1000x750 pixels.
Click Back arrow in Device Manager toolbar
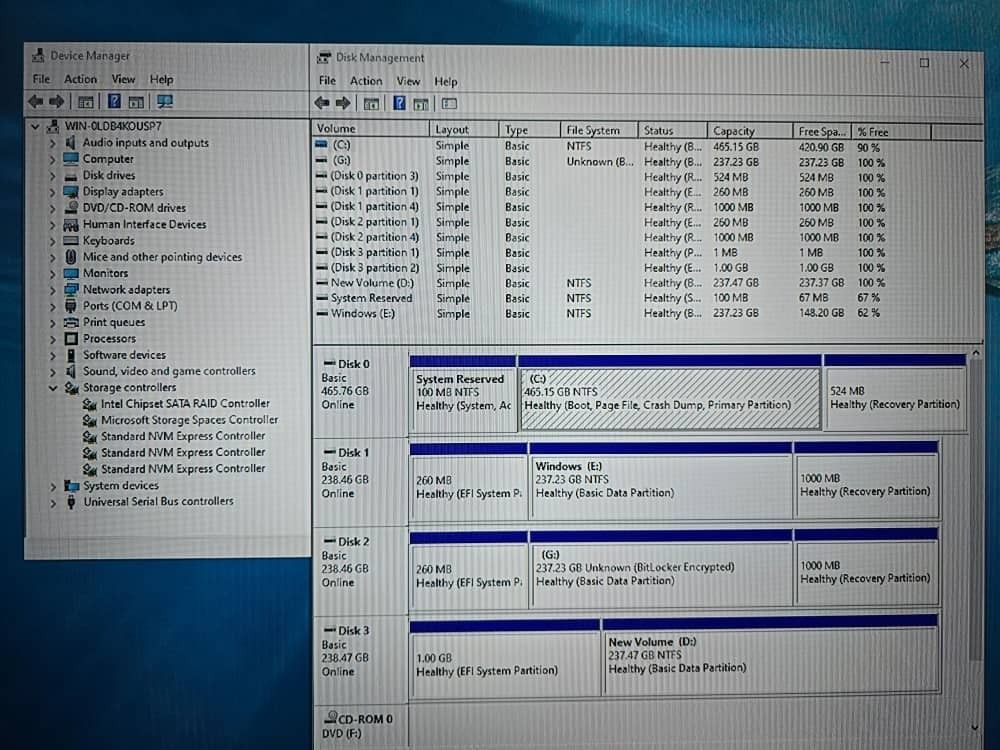pos(36,101)
